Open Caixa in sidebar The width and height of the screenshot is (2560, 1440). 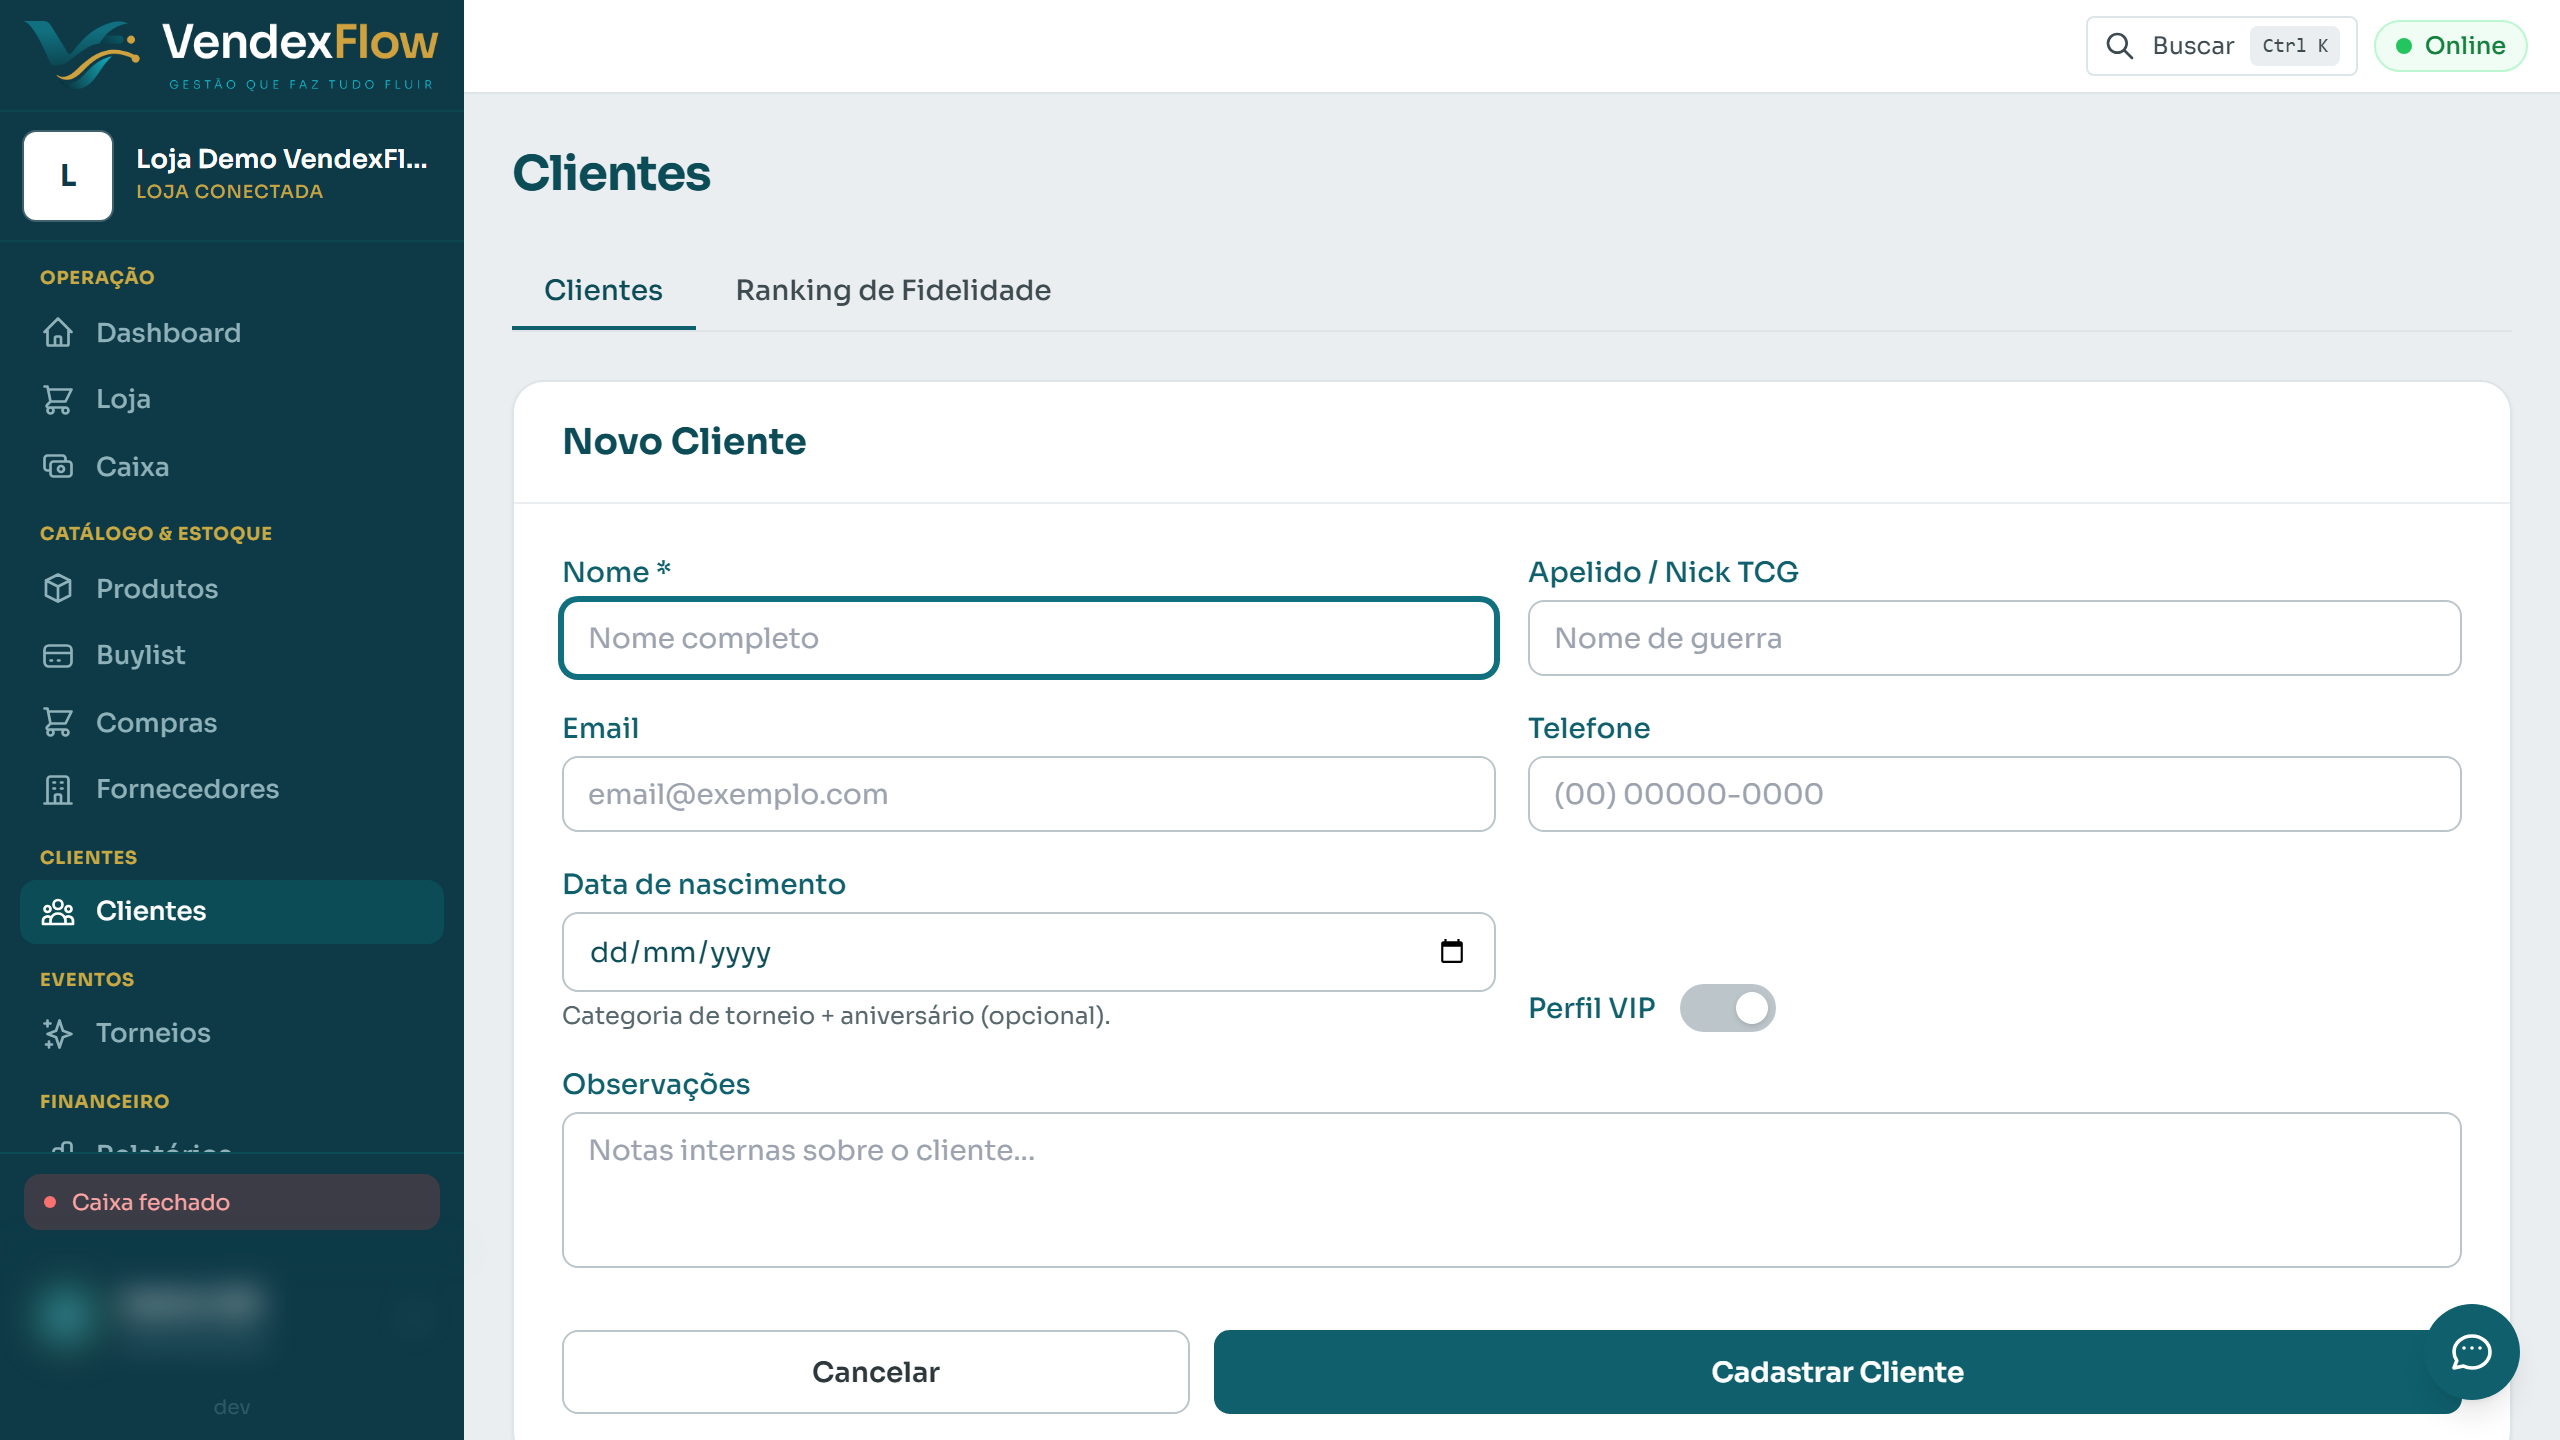coord(232,467)
